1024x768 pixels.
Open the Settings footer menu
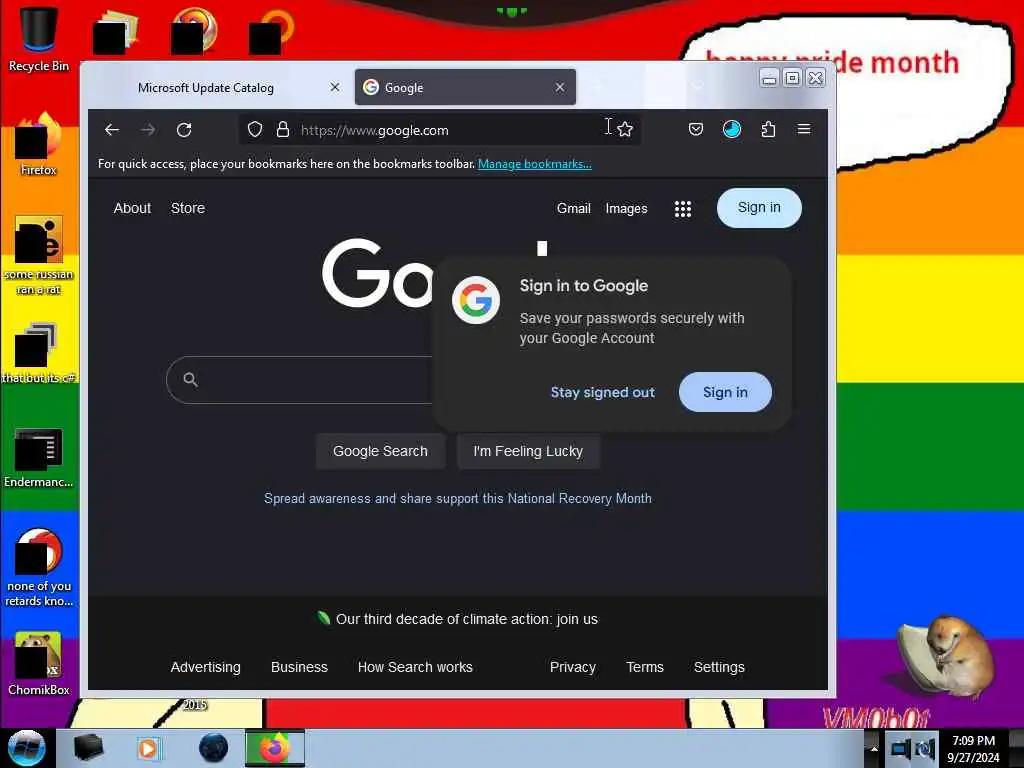point(719,667)
